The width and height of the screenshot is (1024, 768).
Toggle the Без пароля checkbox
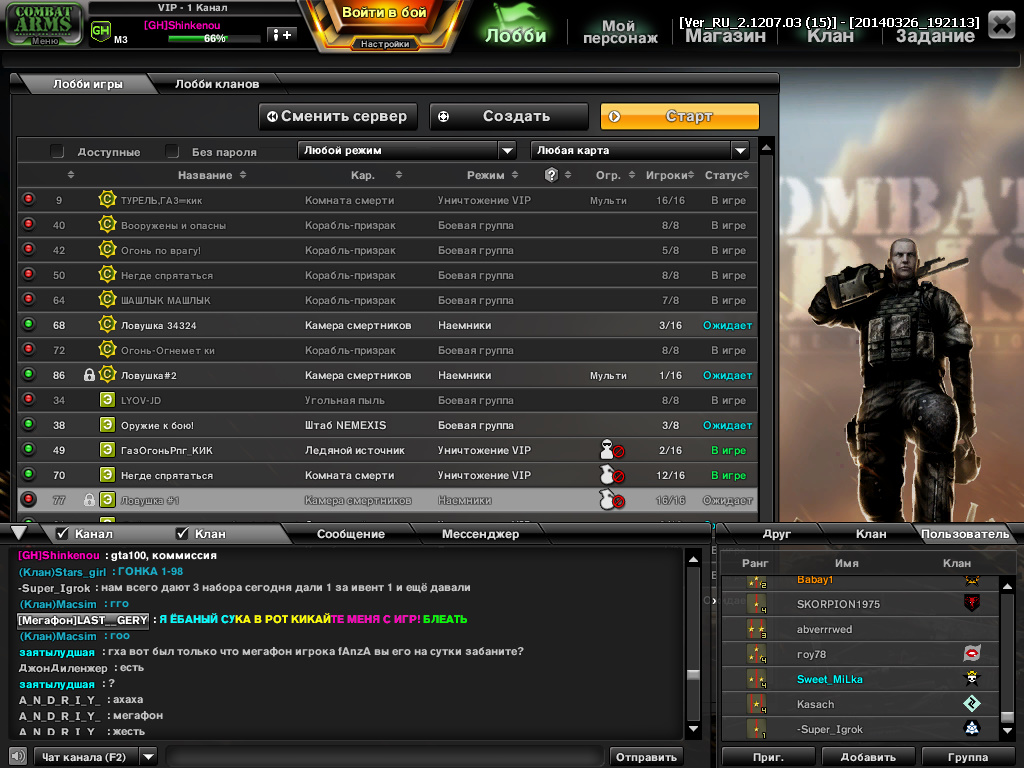(172, 152)
